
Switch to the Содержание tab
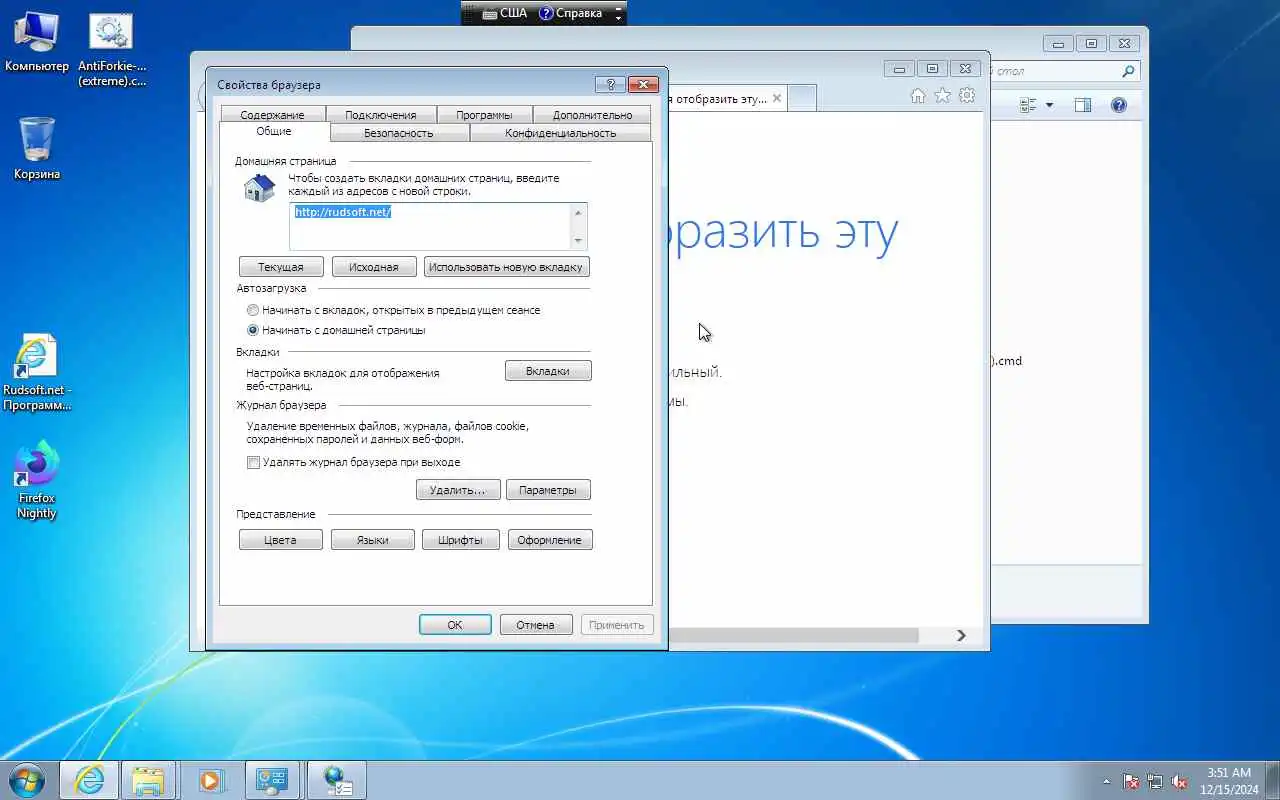click(x=272, y=115)
